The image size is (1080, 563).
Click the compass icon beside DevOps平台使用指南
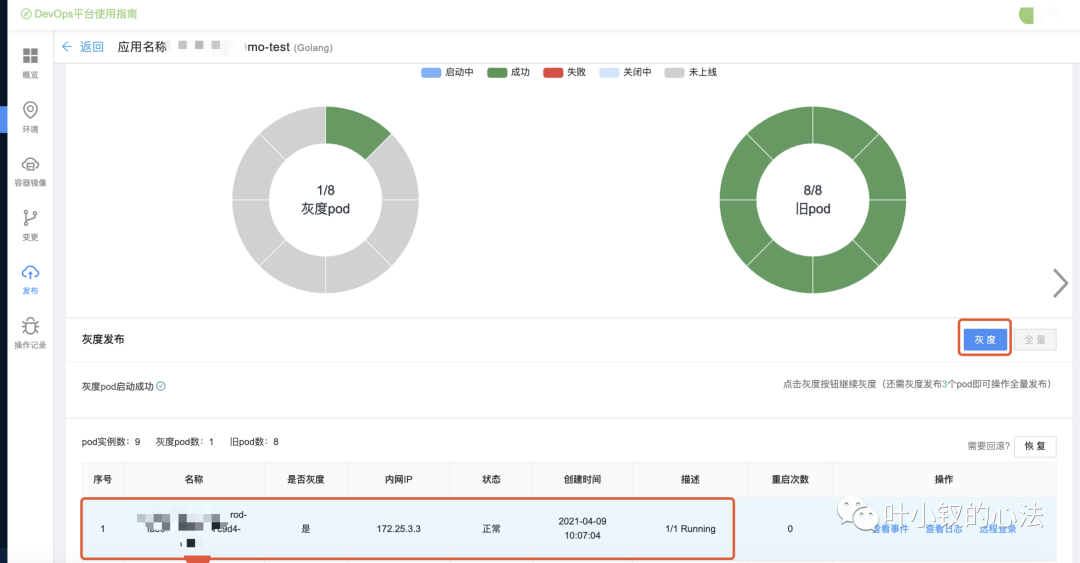pos(26,14)
